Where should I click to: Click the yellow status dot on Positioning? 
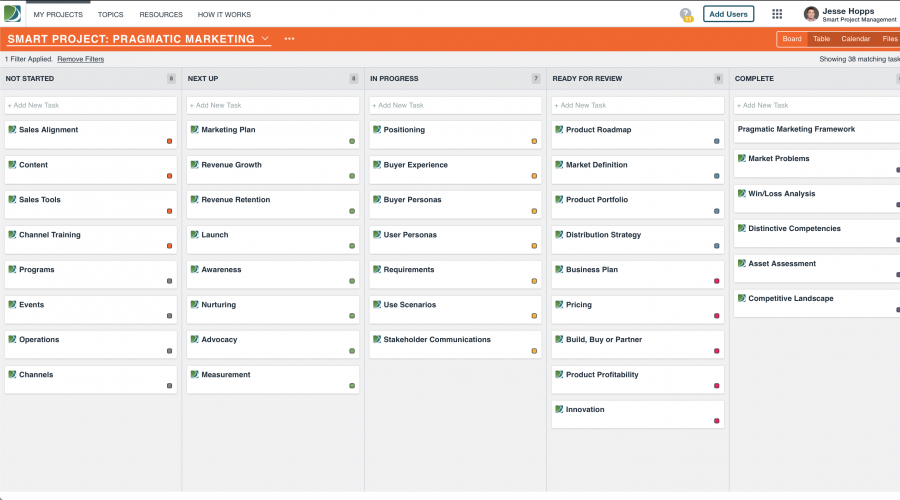(x=534, y=141)
